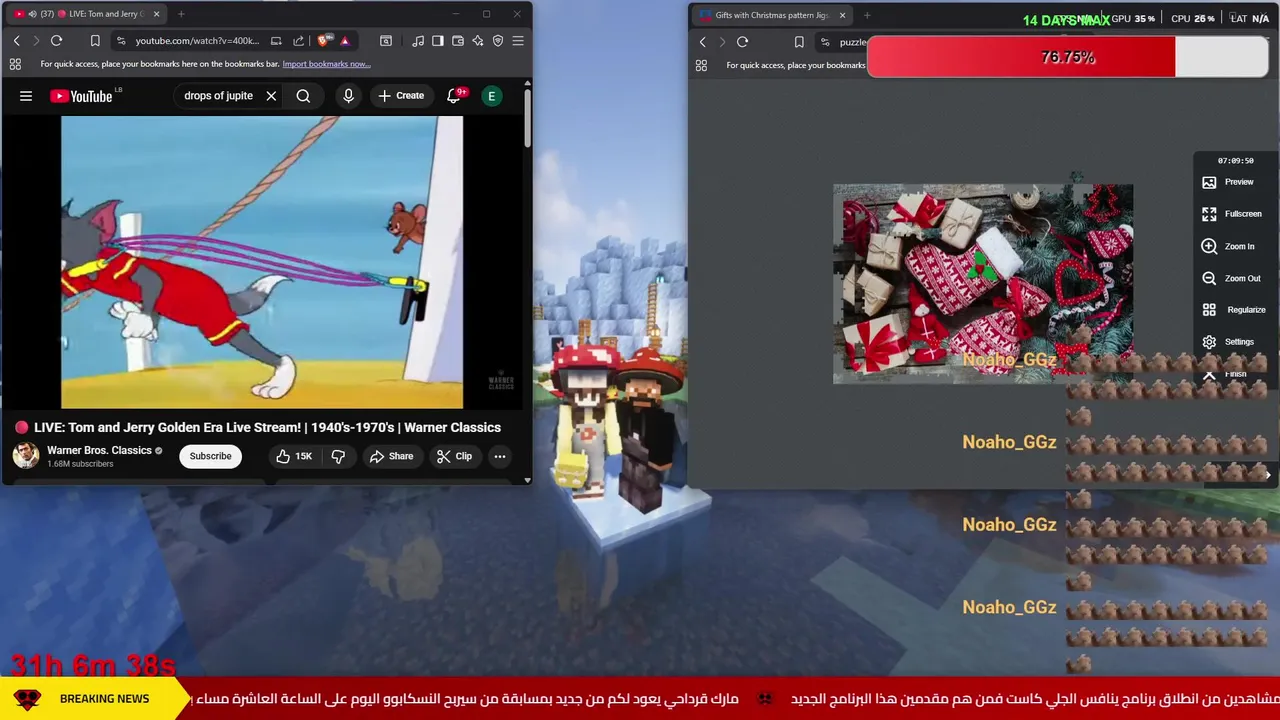Viewport: 1280px width, 720px height.
Task: Open new tab in puzzle window
Action: [x=867, y=15]
